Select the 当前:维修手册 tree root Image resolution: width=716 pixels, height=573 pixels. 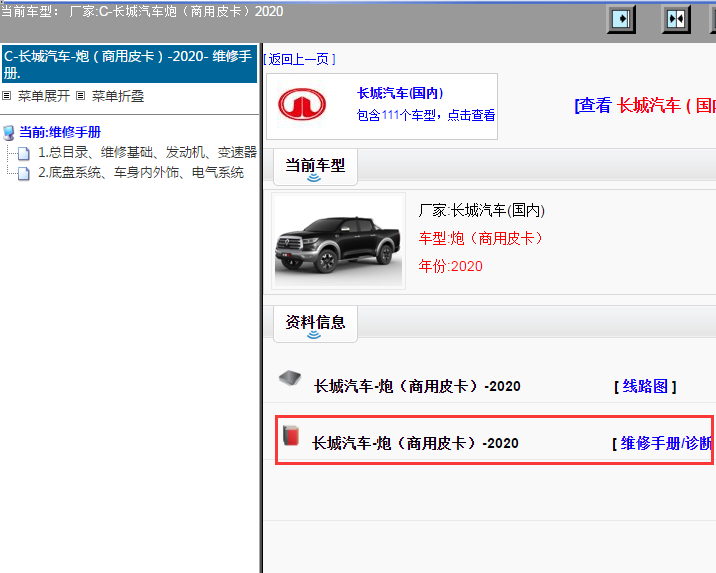pyautogui.click(x=60, y=132)
